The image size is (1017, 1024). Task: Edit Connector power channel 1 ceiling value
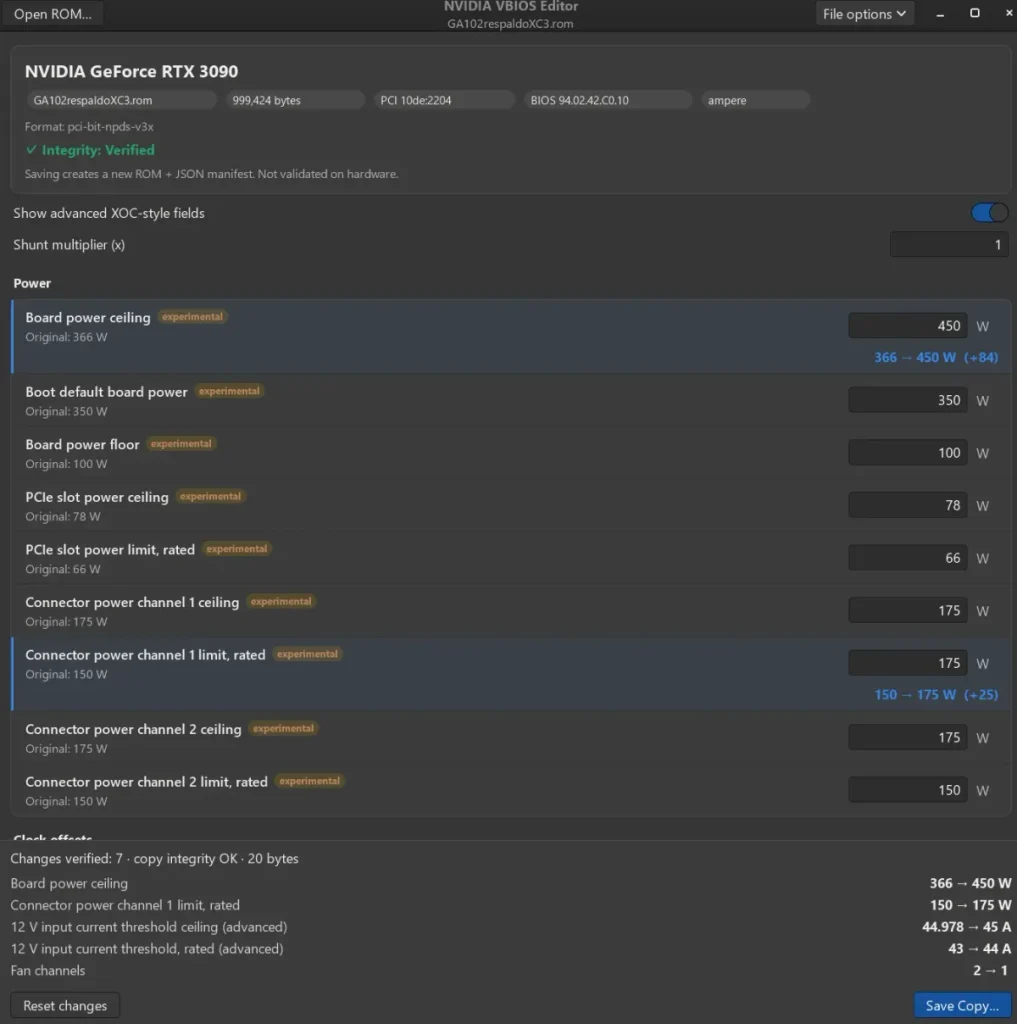[907, 611]
